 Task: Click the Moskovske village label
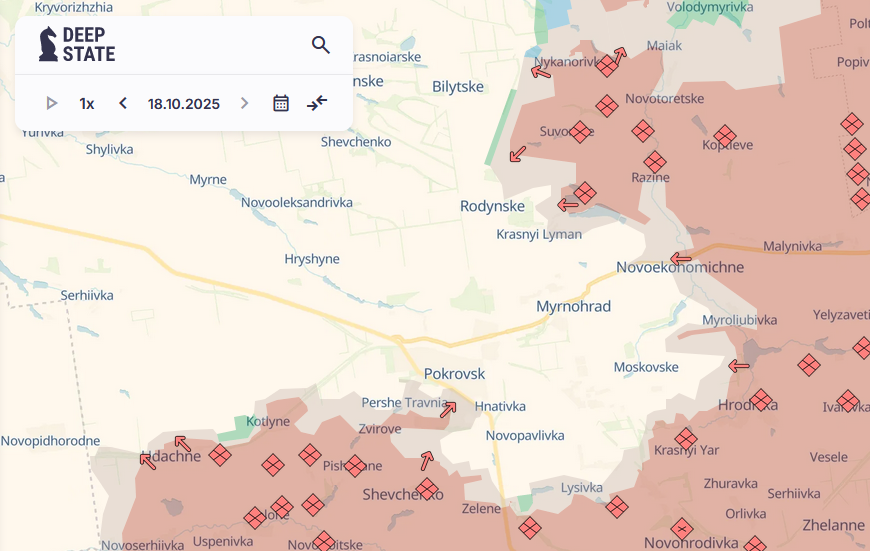[646, 367]
